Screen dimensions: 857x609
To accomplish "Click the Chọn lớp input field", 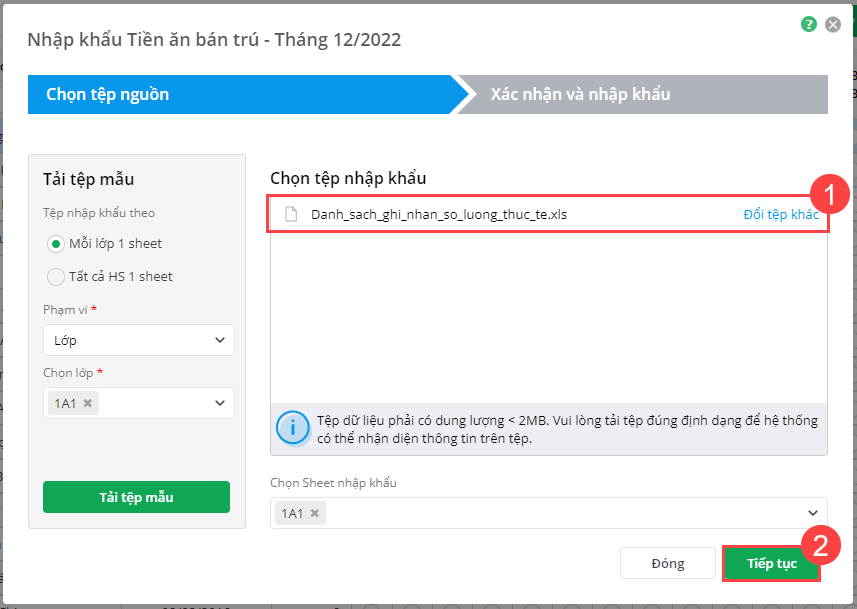I will click(150, 403).
